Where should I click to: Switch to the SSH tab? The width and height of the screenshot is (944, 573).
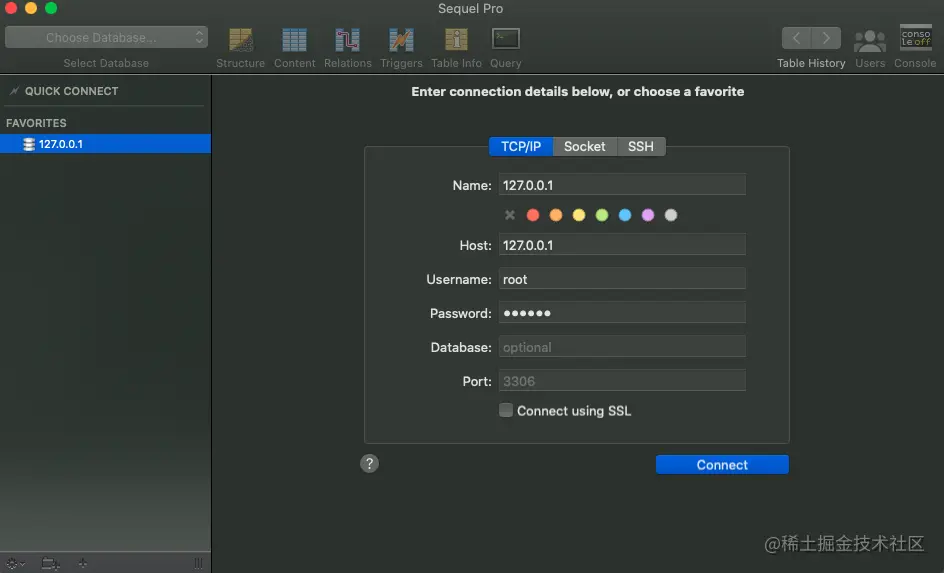641,146
